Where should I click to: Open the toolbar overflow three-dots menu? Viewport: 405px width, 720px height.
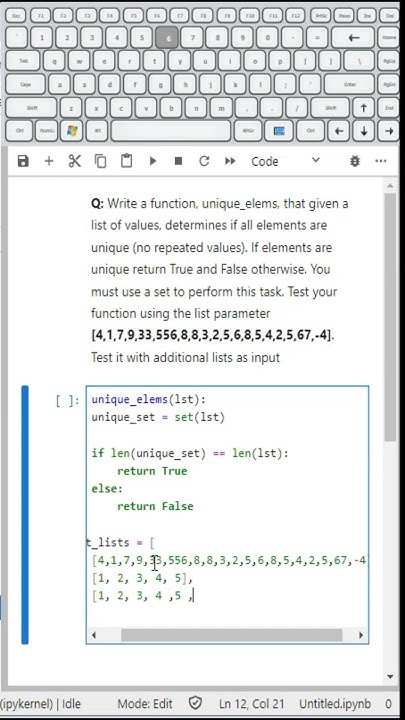pos(381,161)
